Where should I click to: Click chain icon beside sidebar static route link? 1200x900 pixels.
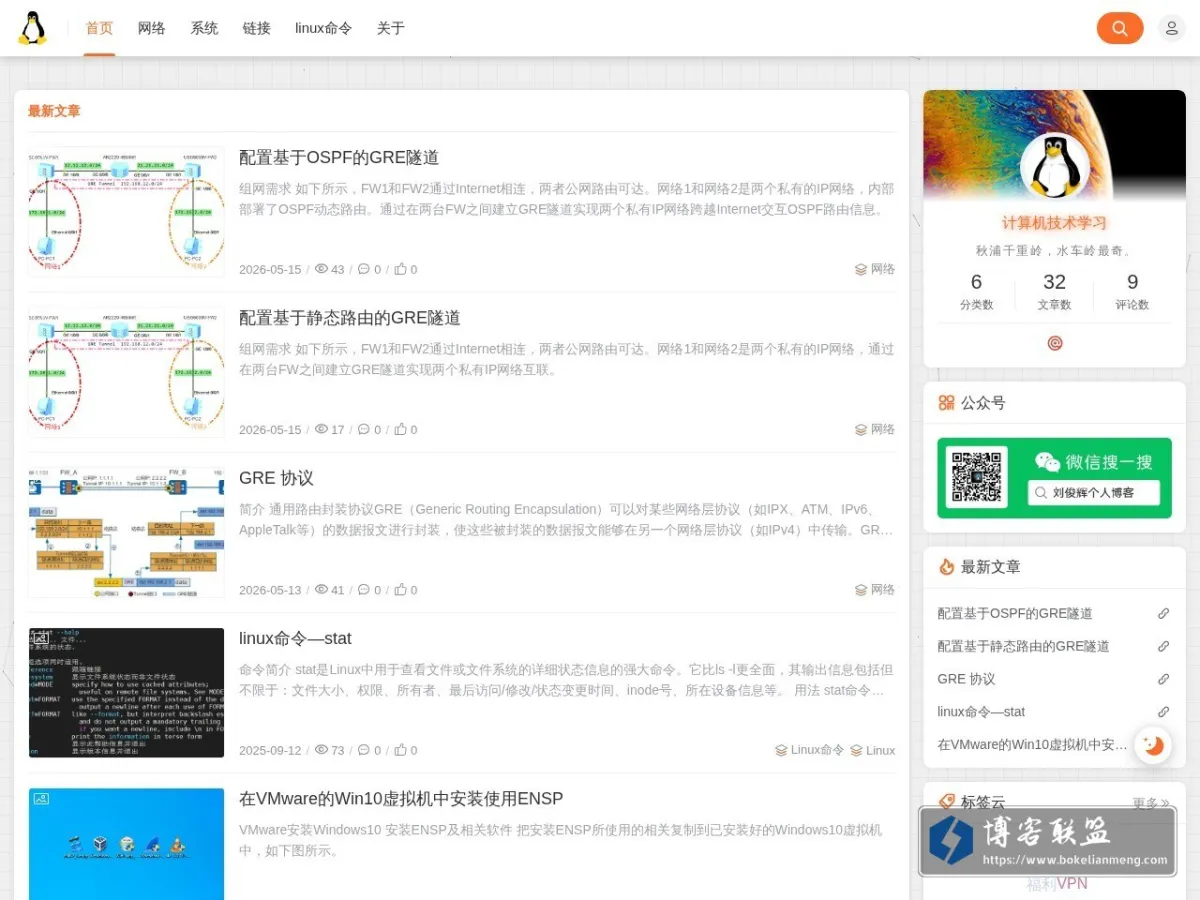(1163, 646)
